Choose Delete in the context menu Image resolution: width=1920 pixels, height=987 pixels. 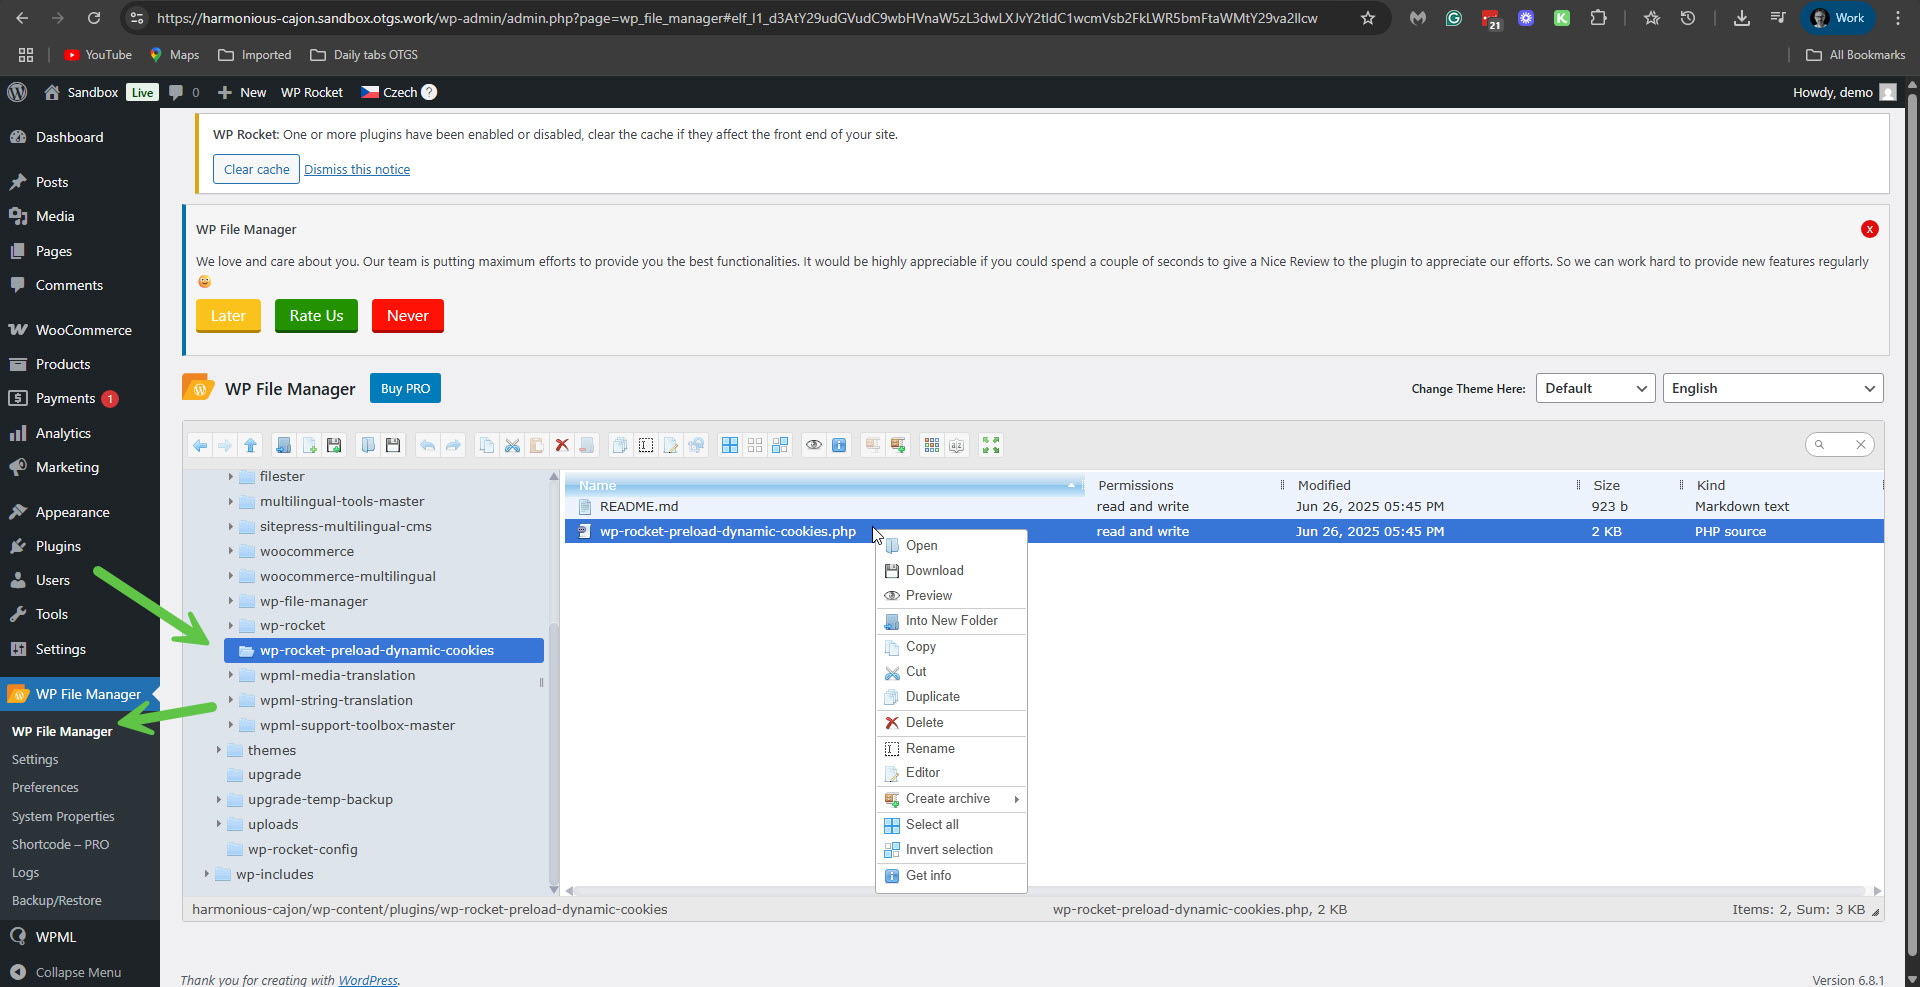point(951,723)
